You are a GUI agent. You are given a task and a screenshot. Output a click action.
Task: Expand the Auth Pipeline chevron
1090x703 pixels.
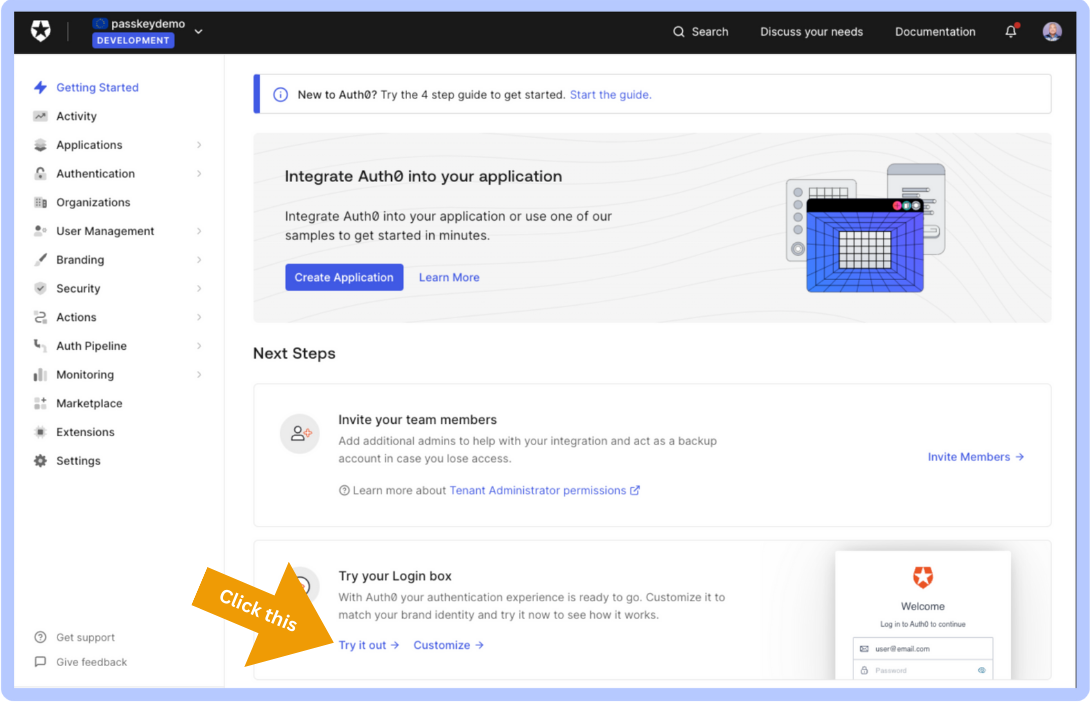(x=199, y=346)
